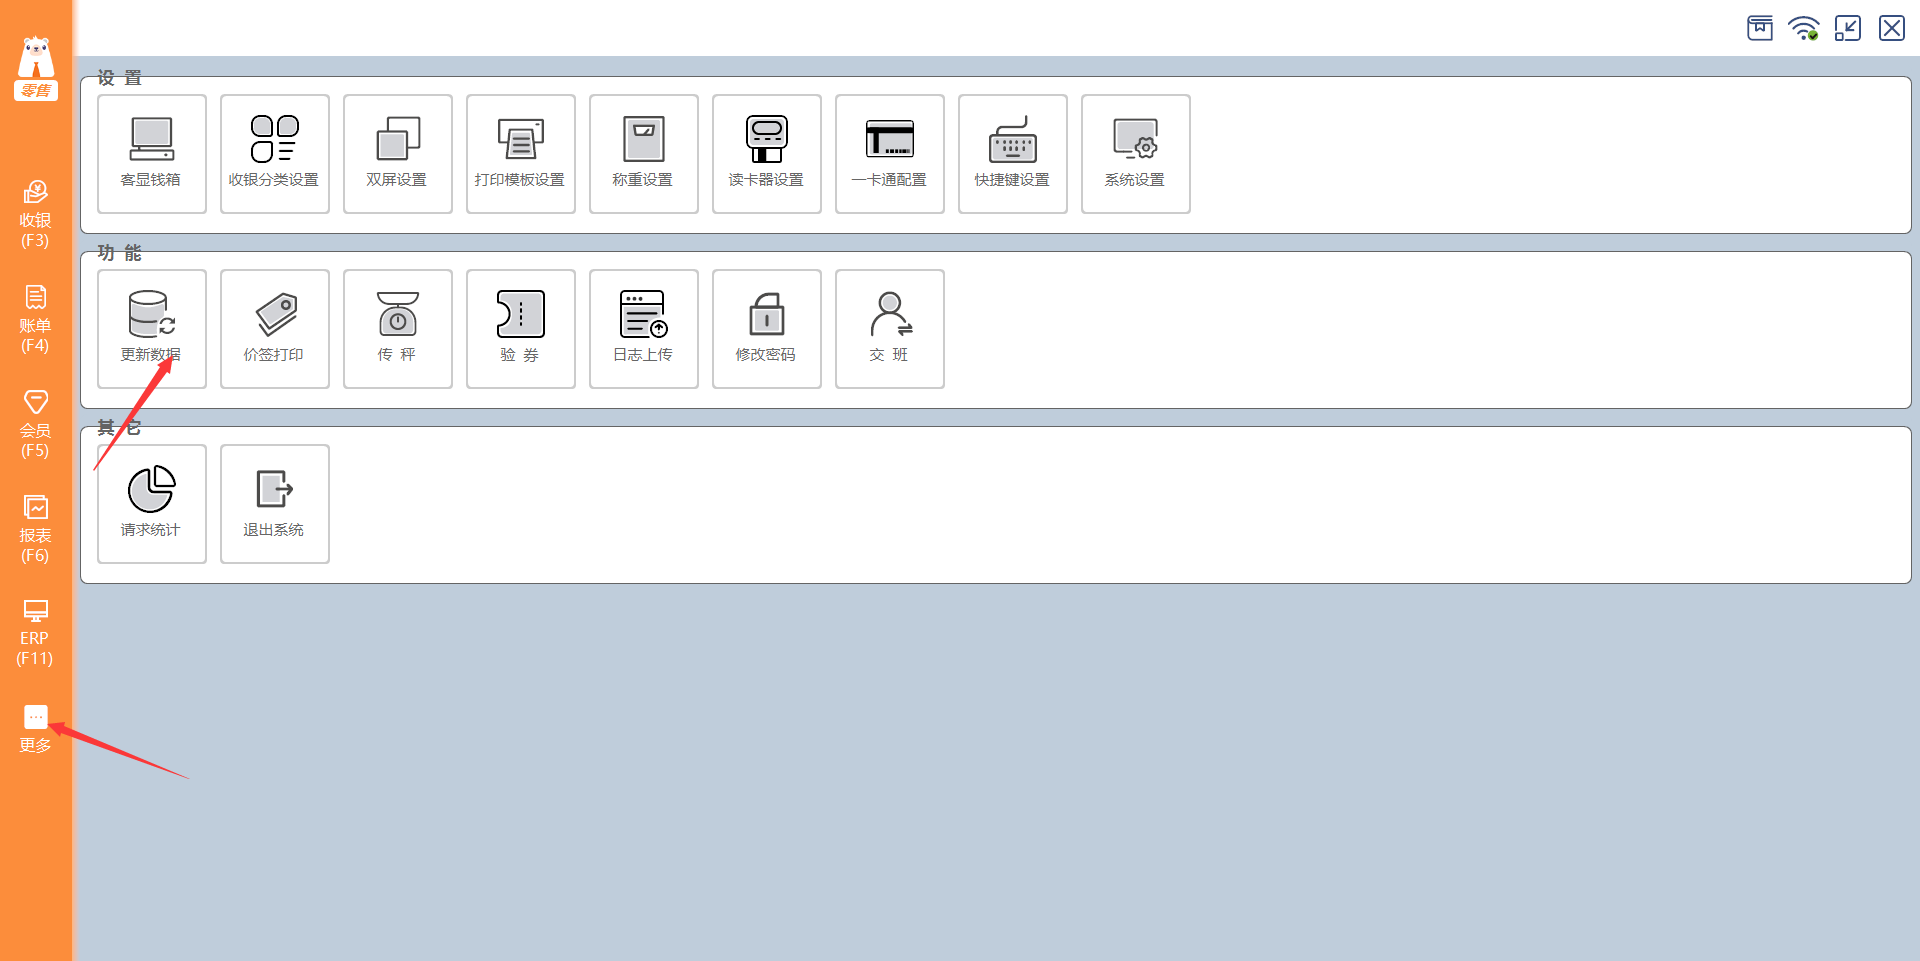Open 打印模板设置 printer template settings
Viewport: 1920px width, 961px height.
click(521, 154)
